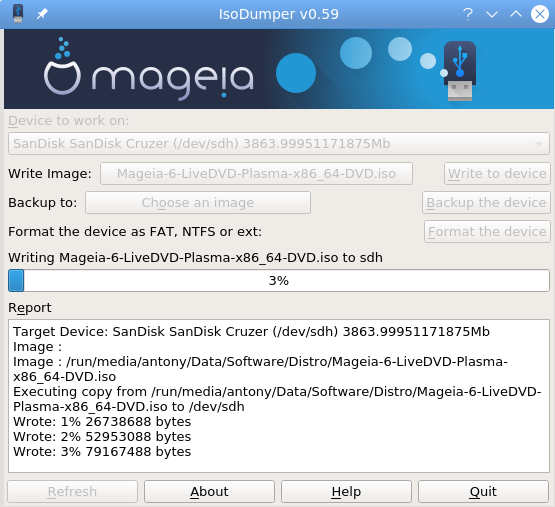Open the device selection dropdown arrow
Viewport: 555px width, 507px height.
click(x=539, y=144)
